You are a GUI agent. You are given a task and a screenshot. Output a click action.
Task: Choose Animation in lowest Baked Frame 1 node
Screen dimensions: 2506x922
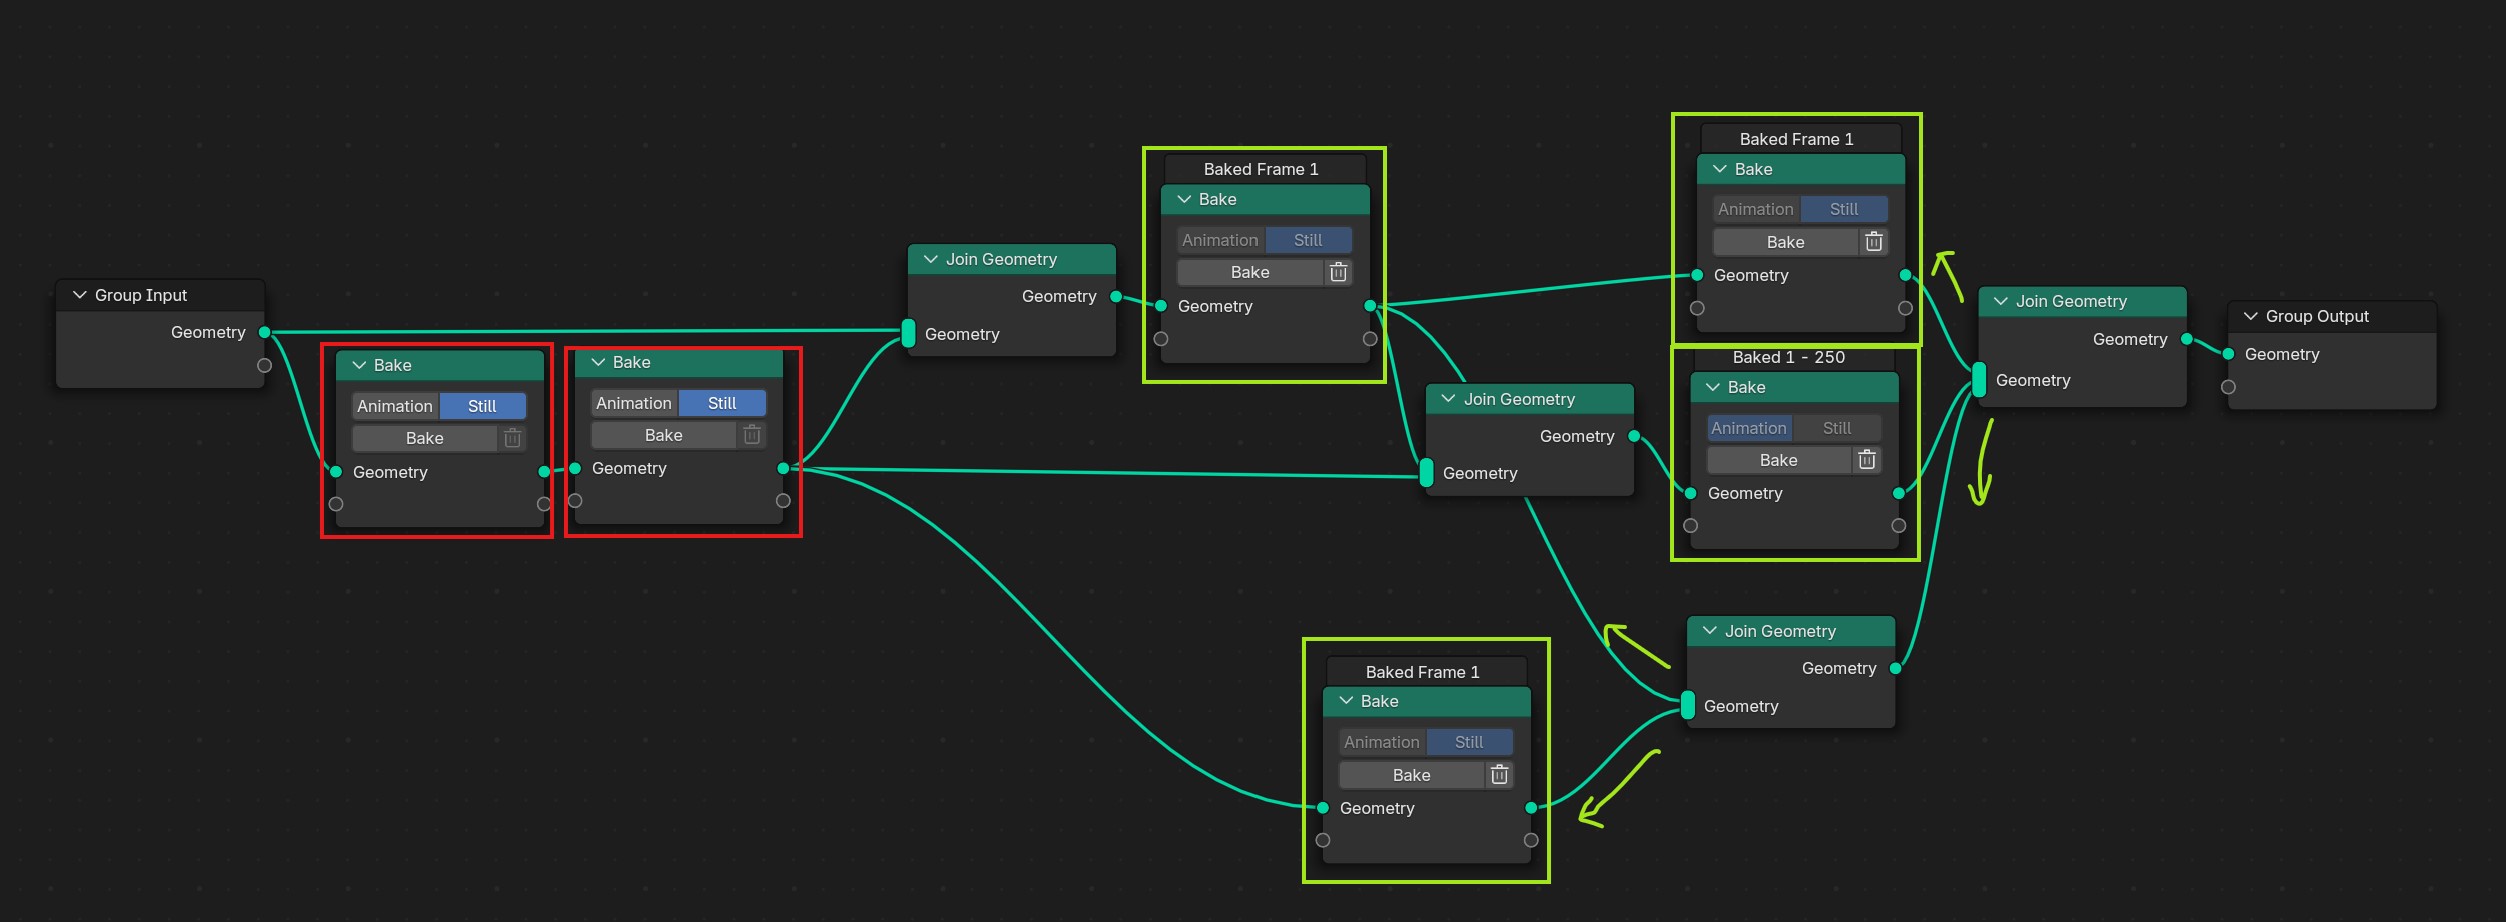pyautogui.click(x=1382, y=742)
